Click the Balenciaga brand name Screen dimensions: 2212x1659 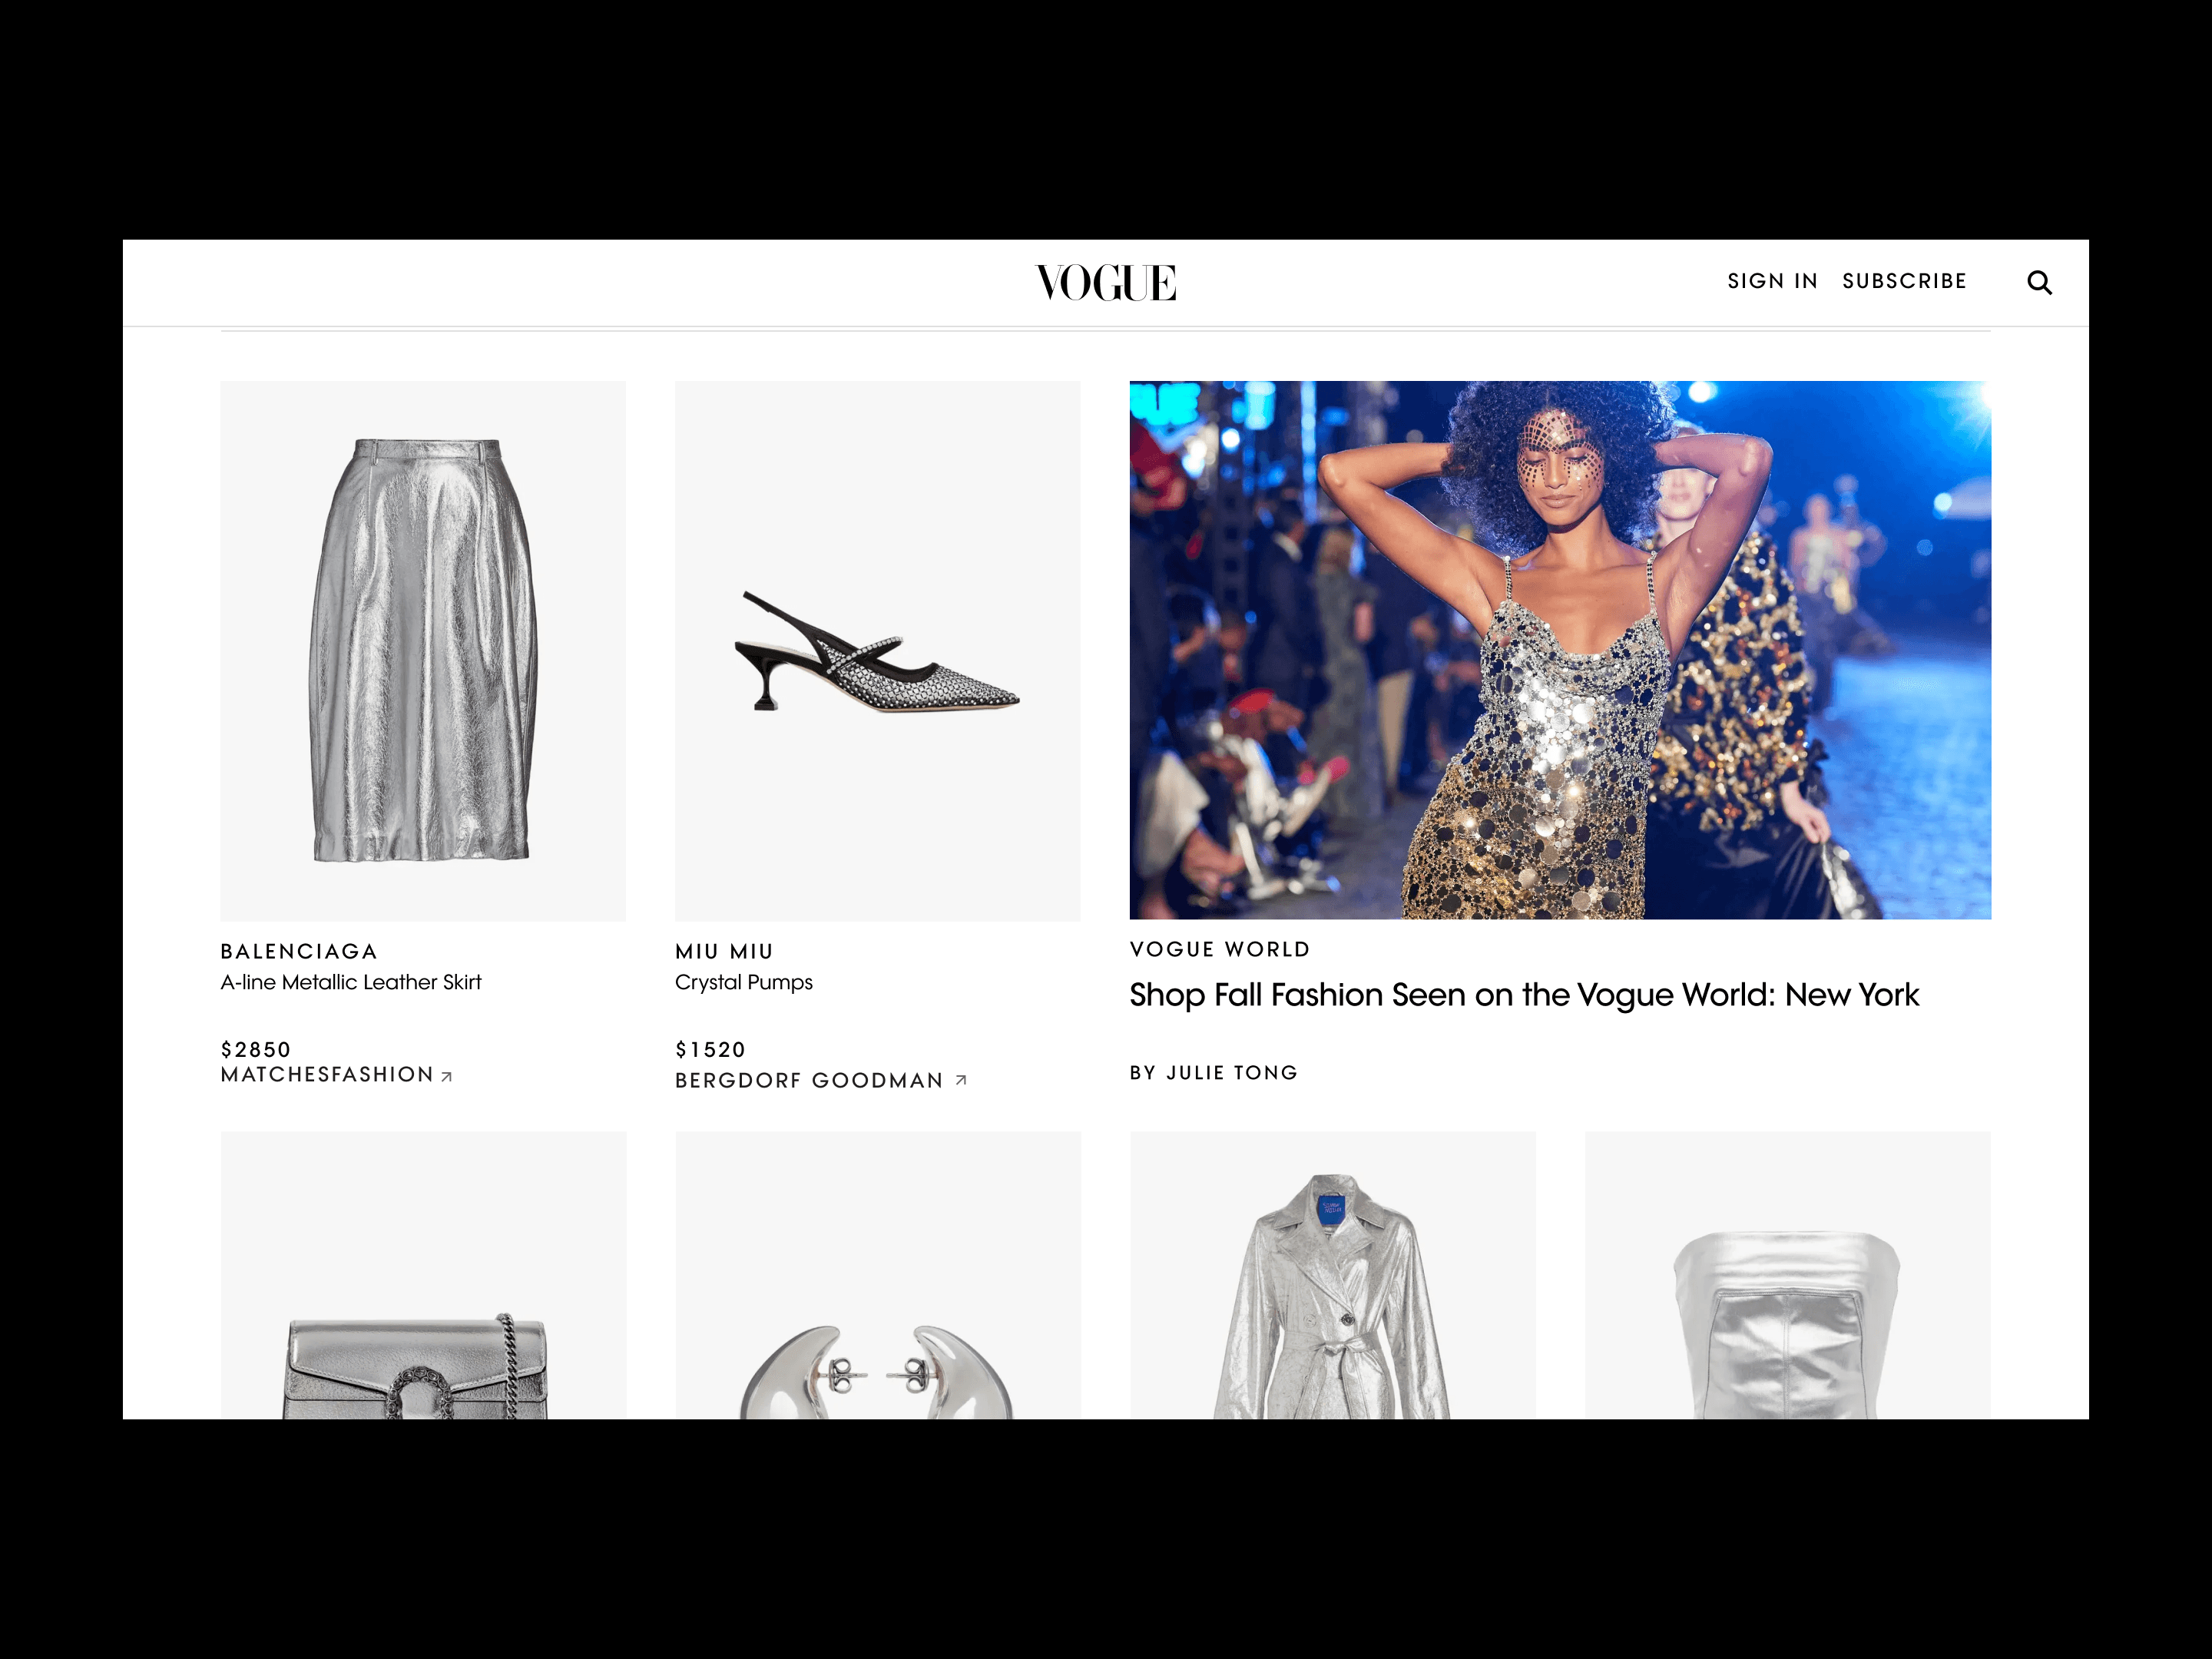click(299, 952)
